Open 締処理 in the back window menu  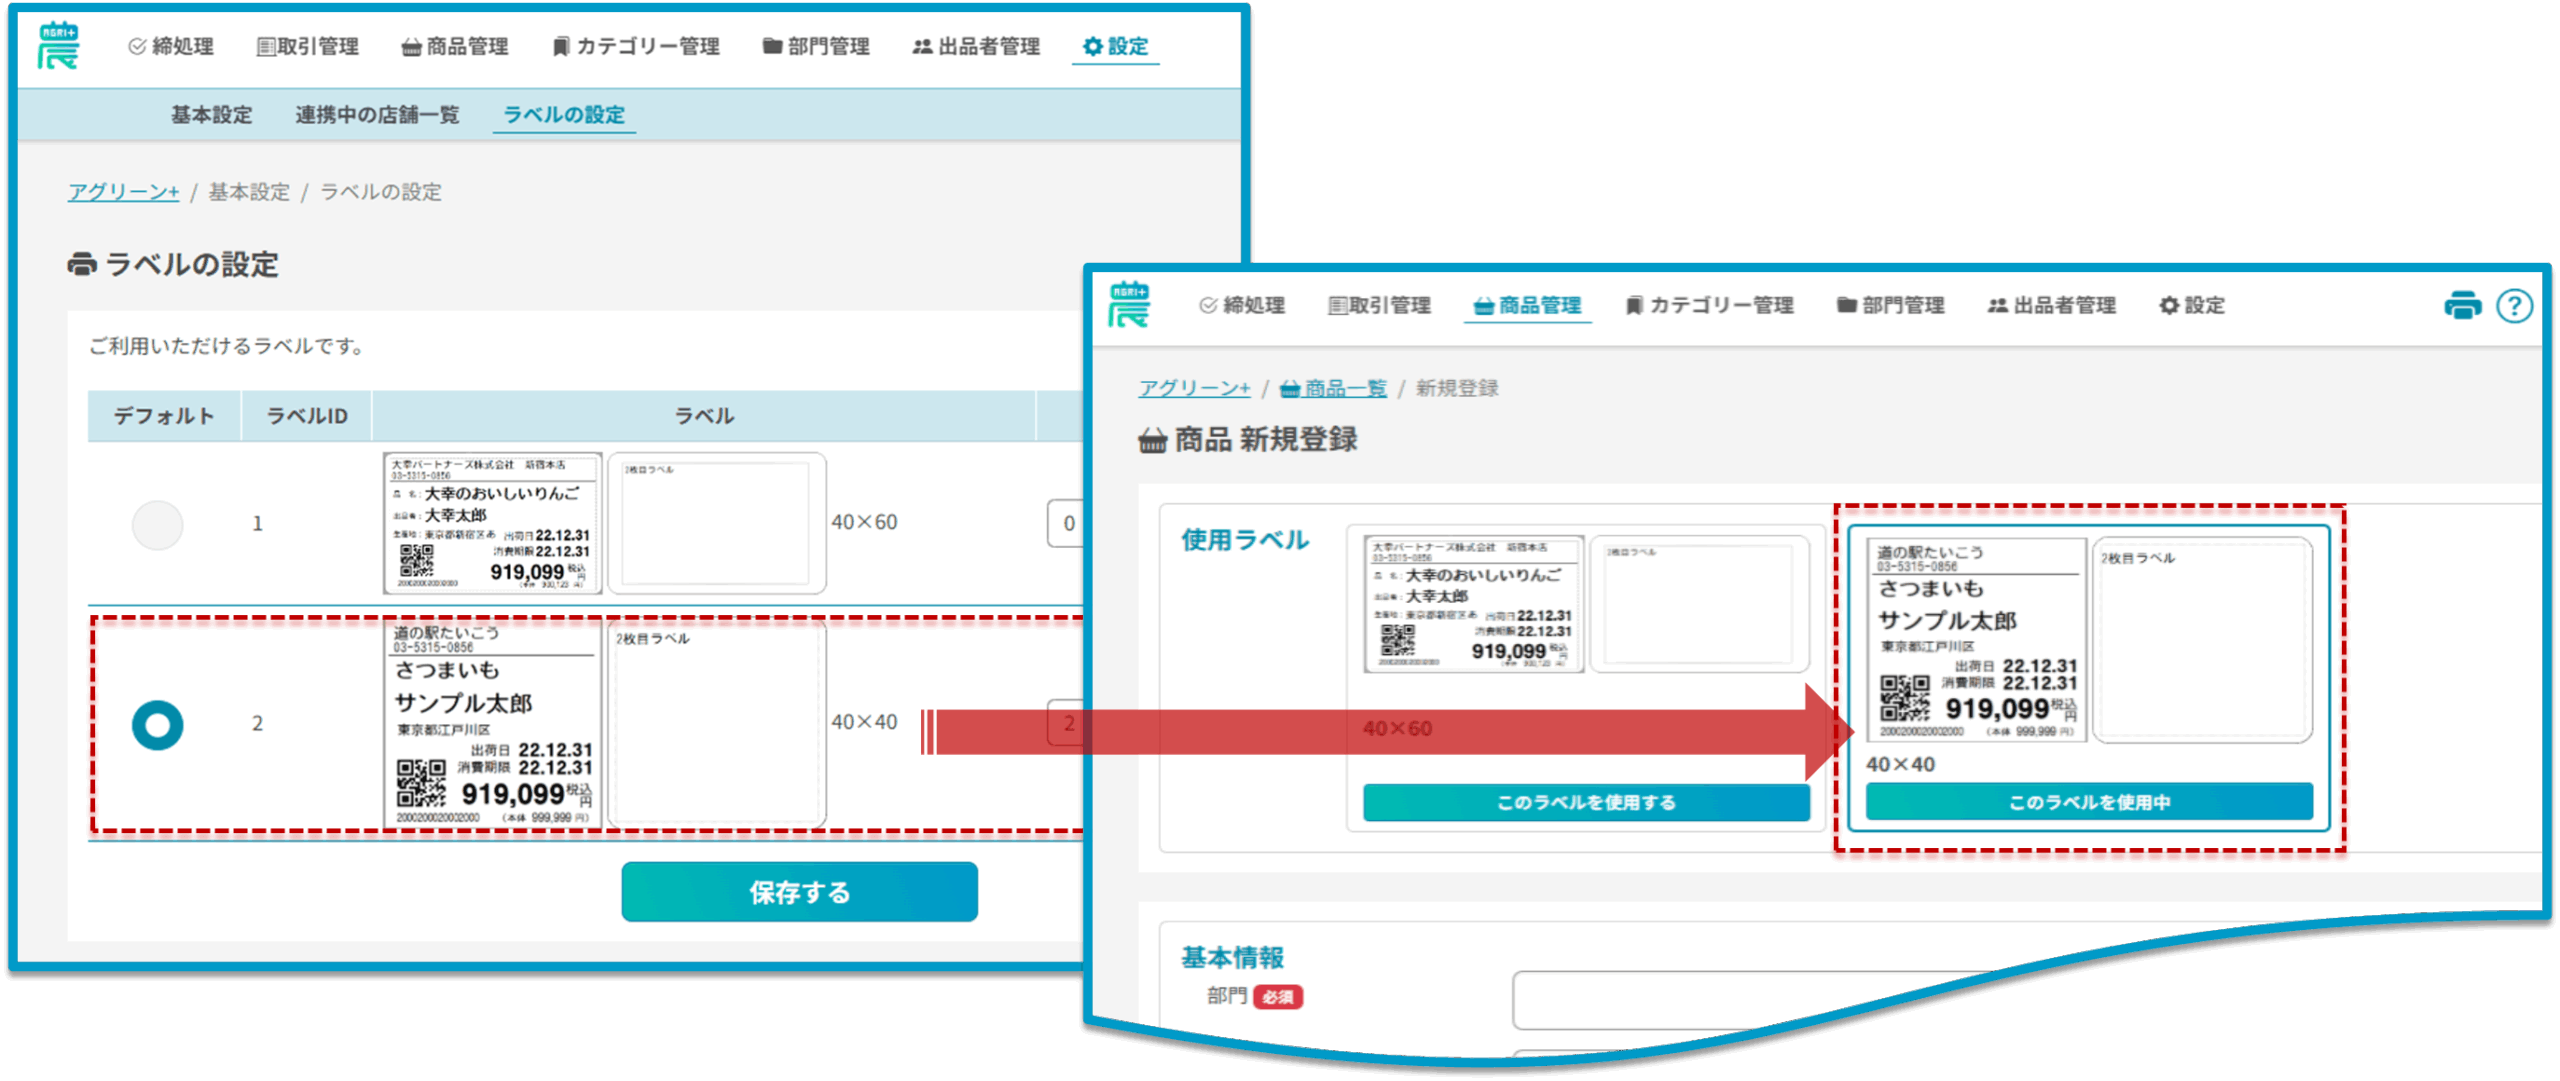pyautogui.click(x=171, y=46)
